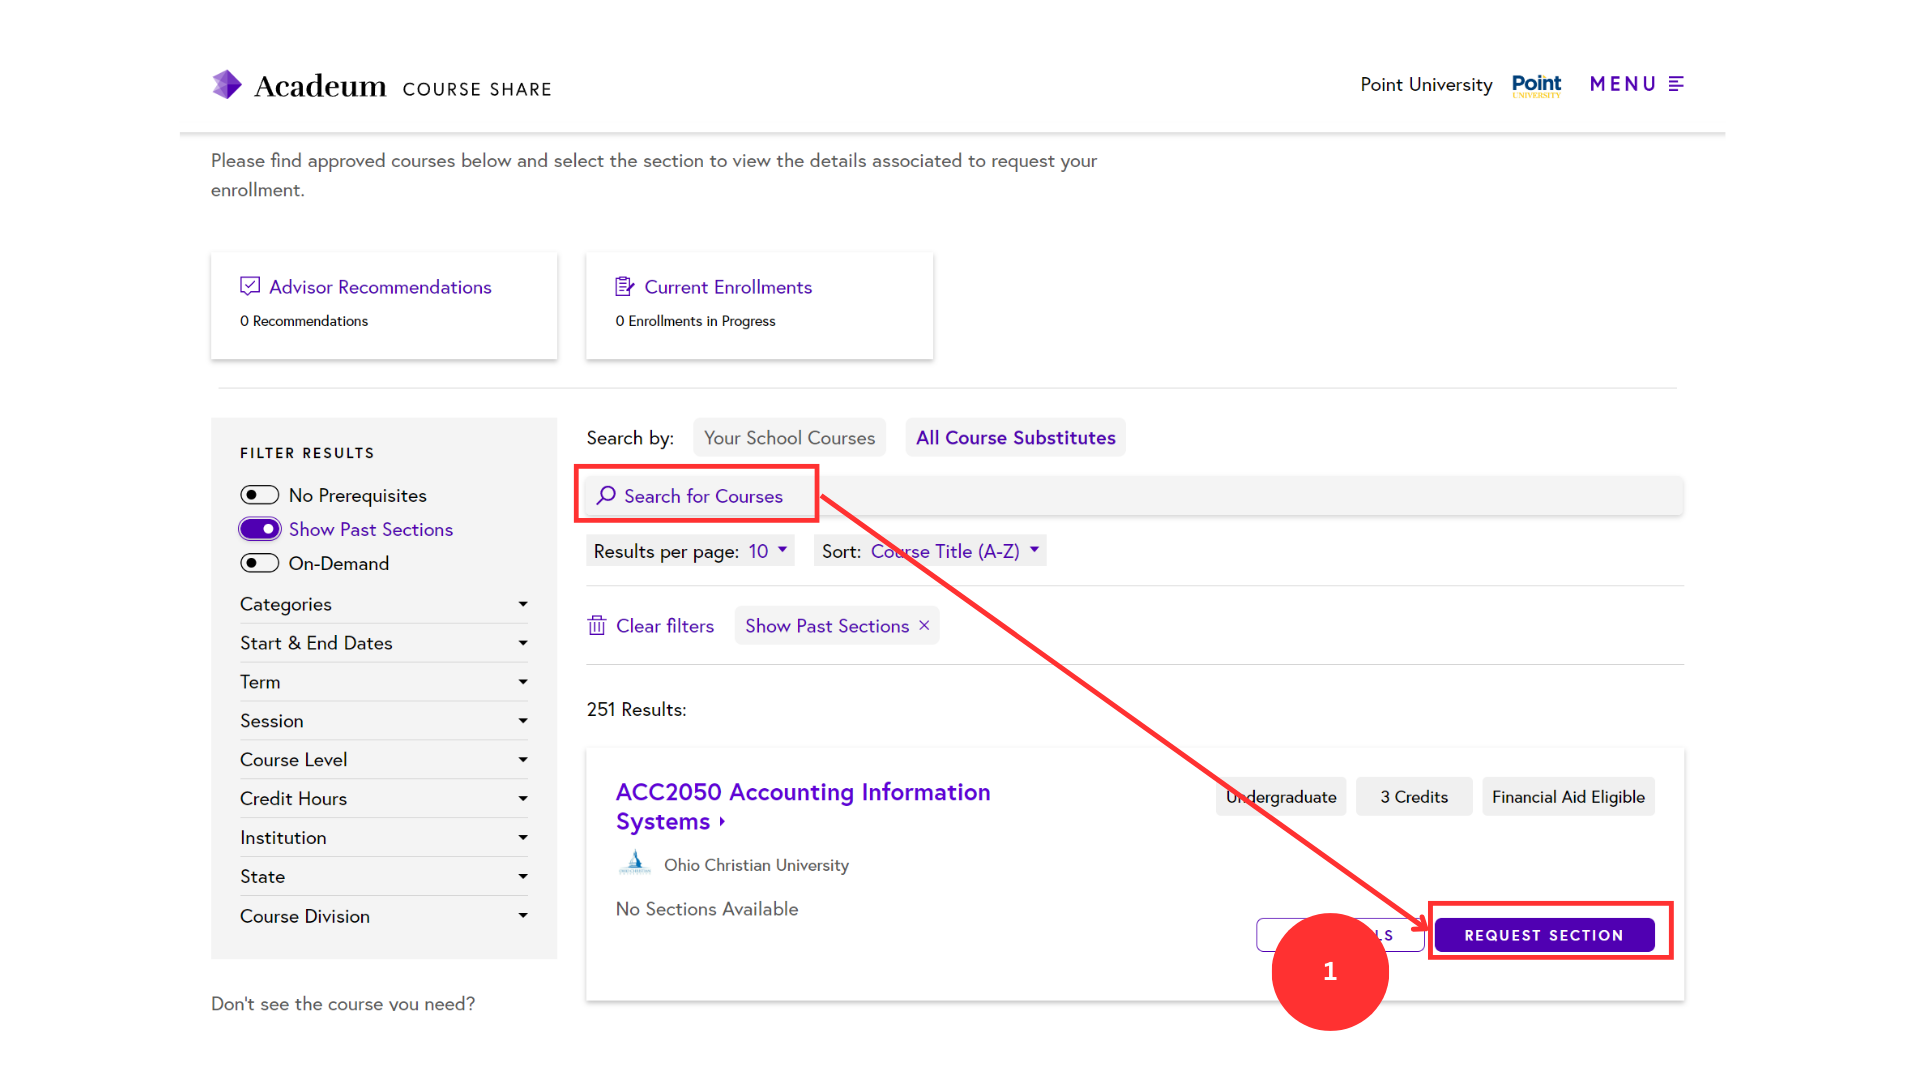Expand the Institution filter

click(x=384, y=838)
